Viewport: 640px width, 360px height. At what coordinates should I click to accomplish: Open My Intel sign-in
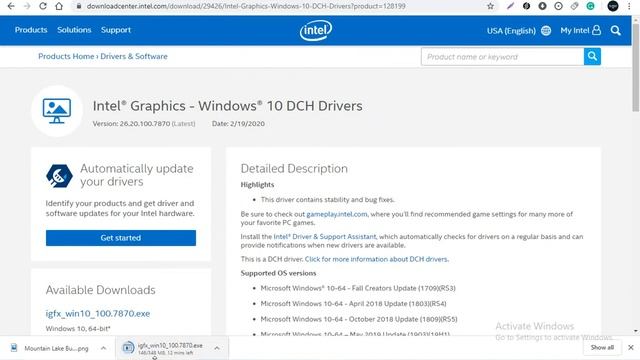pos(575,30)
